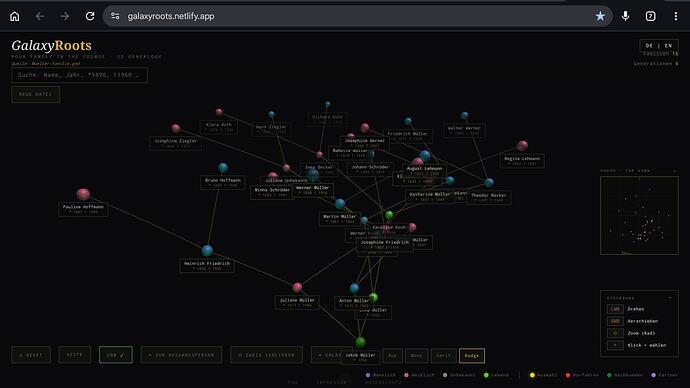Open the FAQ footer link
Screen dimensions: 690x388
[x=293, y=382]
